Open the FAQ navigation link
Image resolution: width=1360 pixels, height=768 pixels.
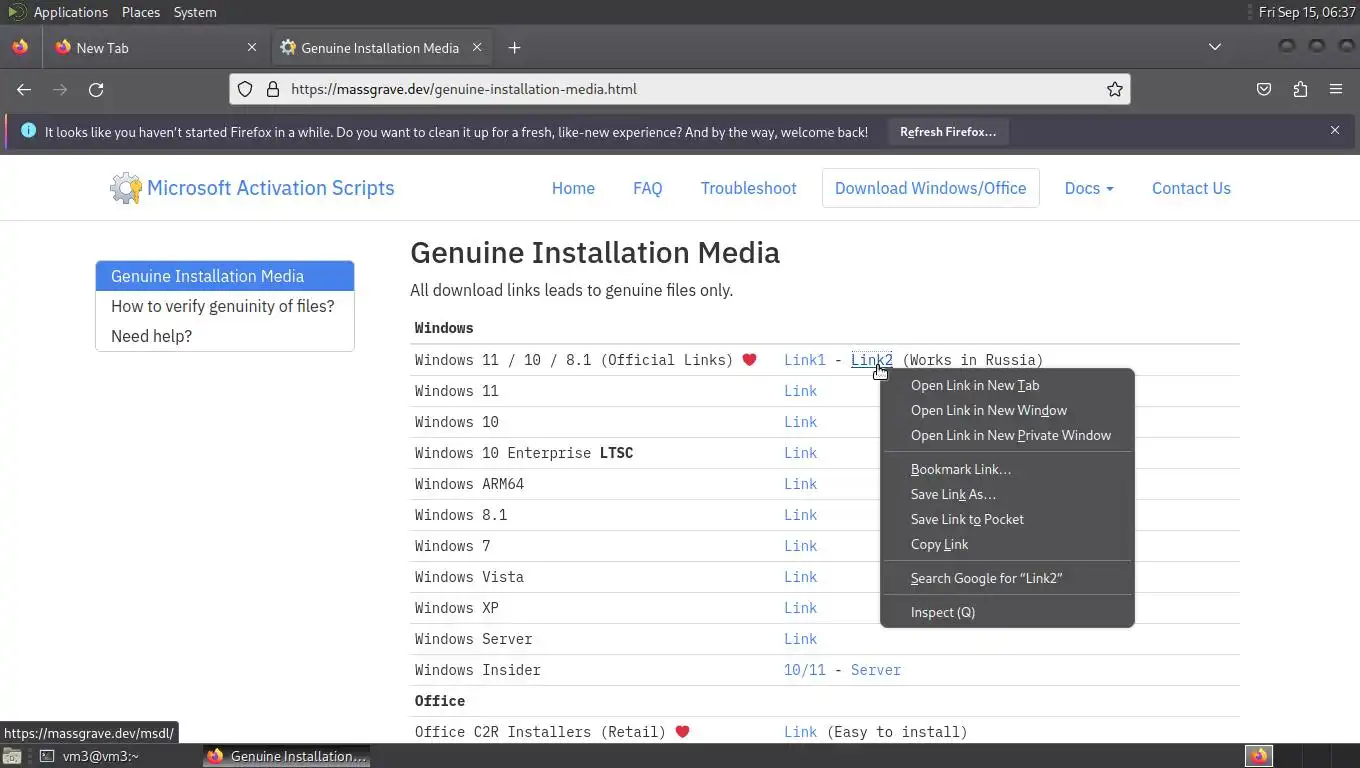tap(647, 188)
